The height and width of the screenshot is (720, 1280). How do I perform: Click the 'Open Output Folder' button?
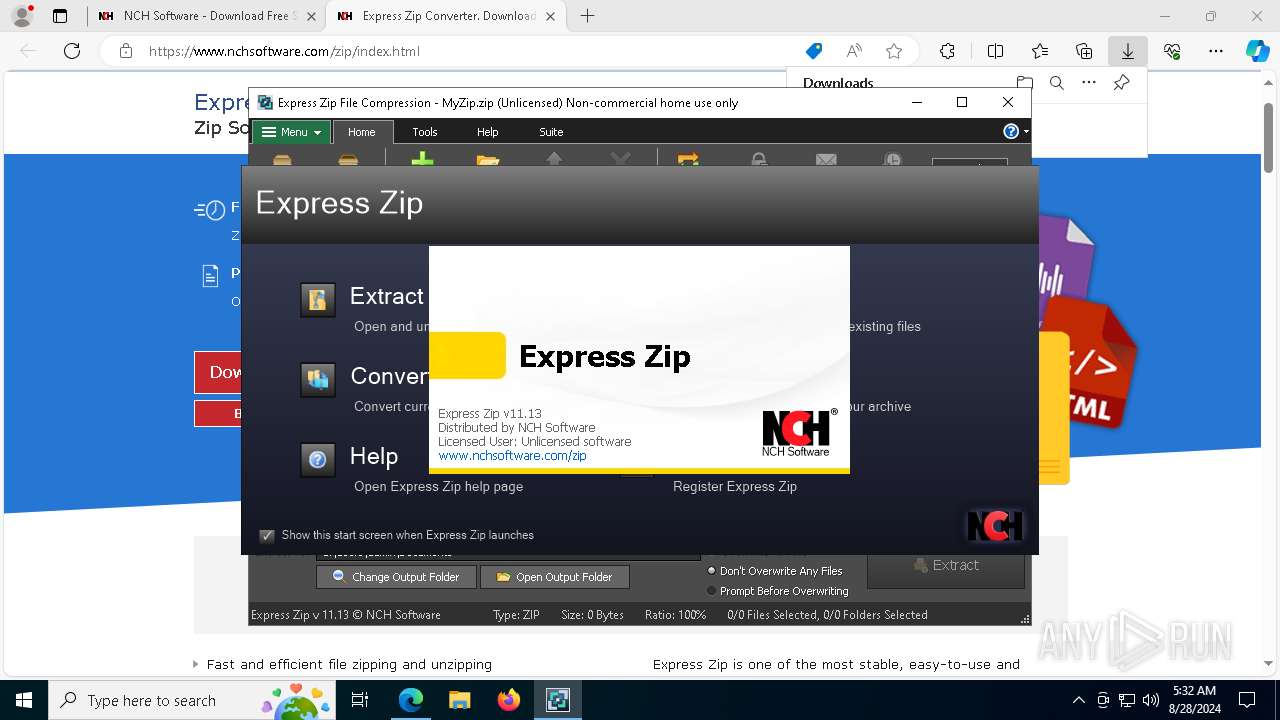[555, 577]
